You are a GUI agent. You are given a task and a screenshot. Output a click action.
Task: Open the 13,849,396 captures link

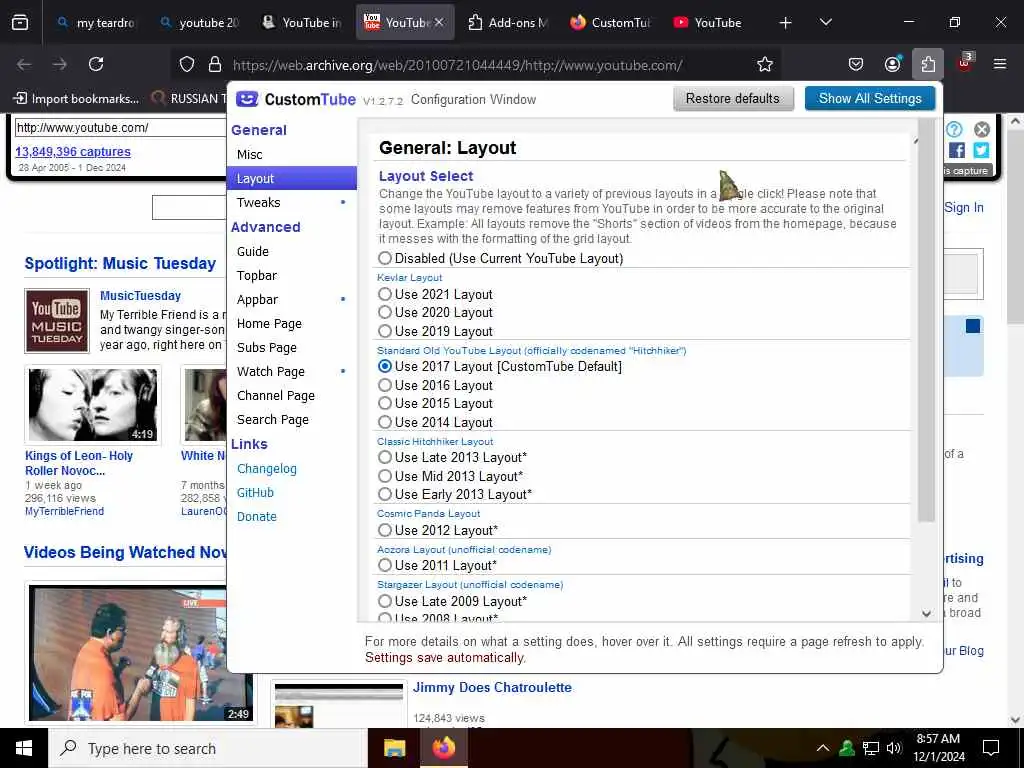point(72,152)
